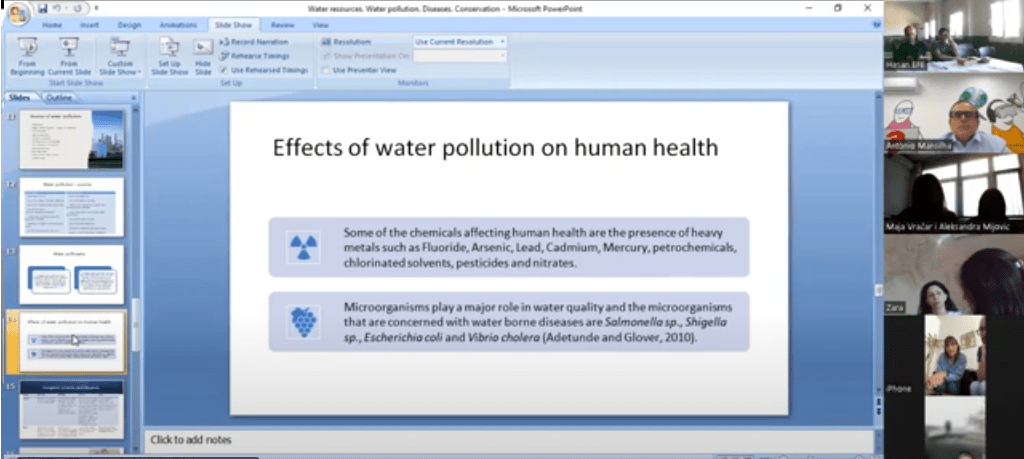
Task: Switch to the Outline pane tab
Action: [59, 97]
